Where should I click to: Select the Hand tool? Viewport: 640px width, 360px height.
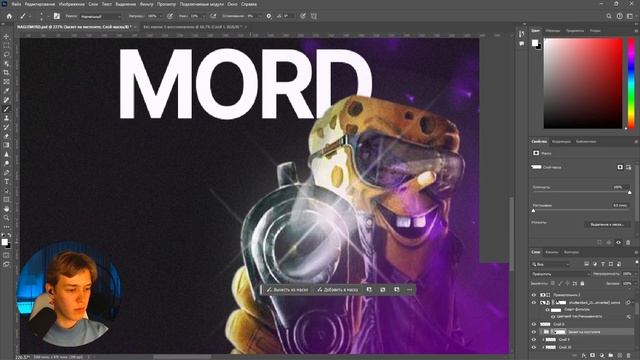(7, 209)
